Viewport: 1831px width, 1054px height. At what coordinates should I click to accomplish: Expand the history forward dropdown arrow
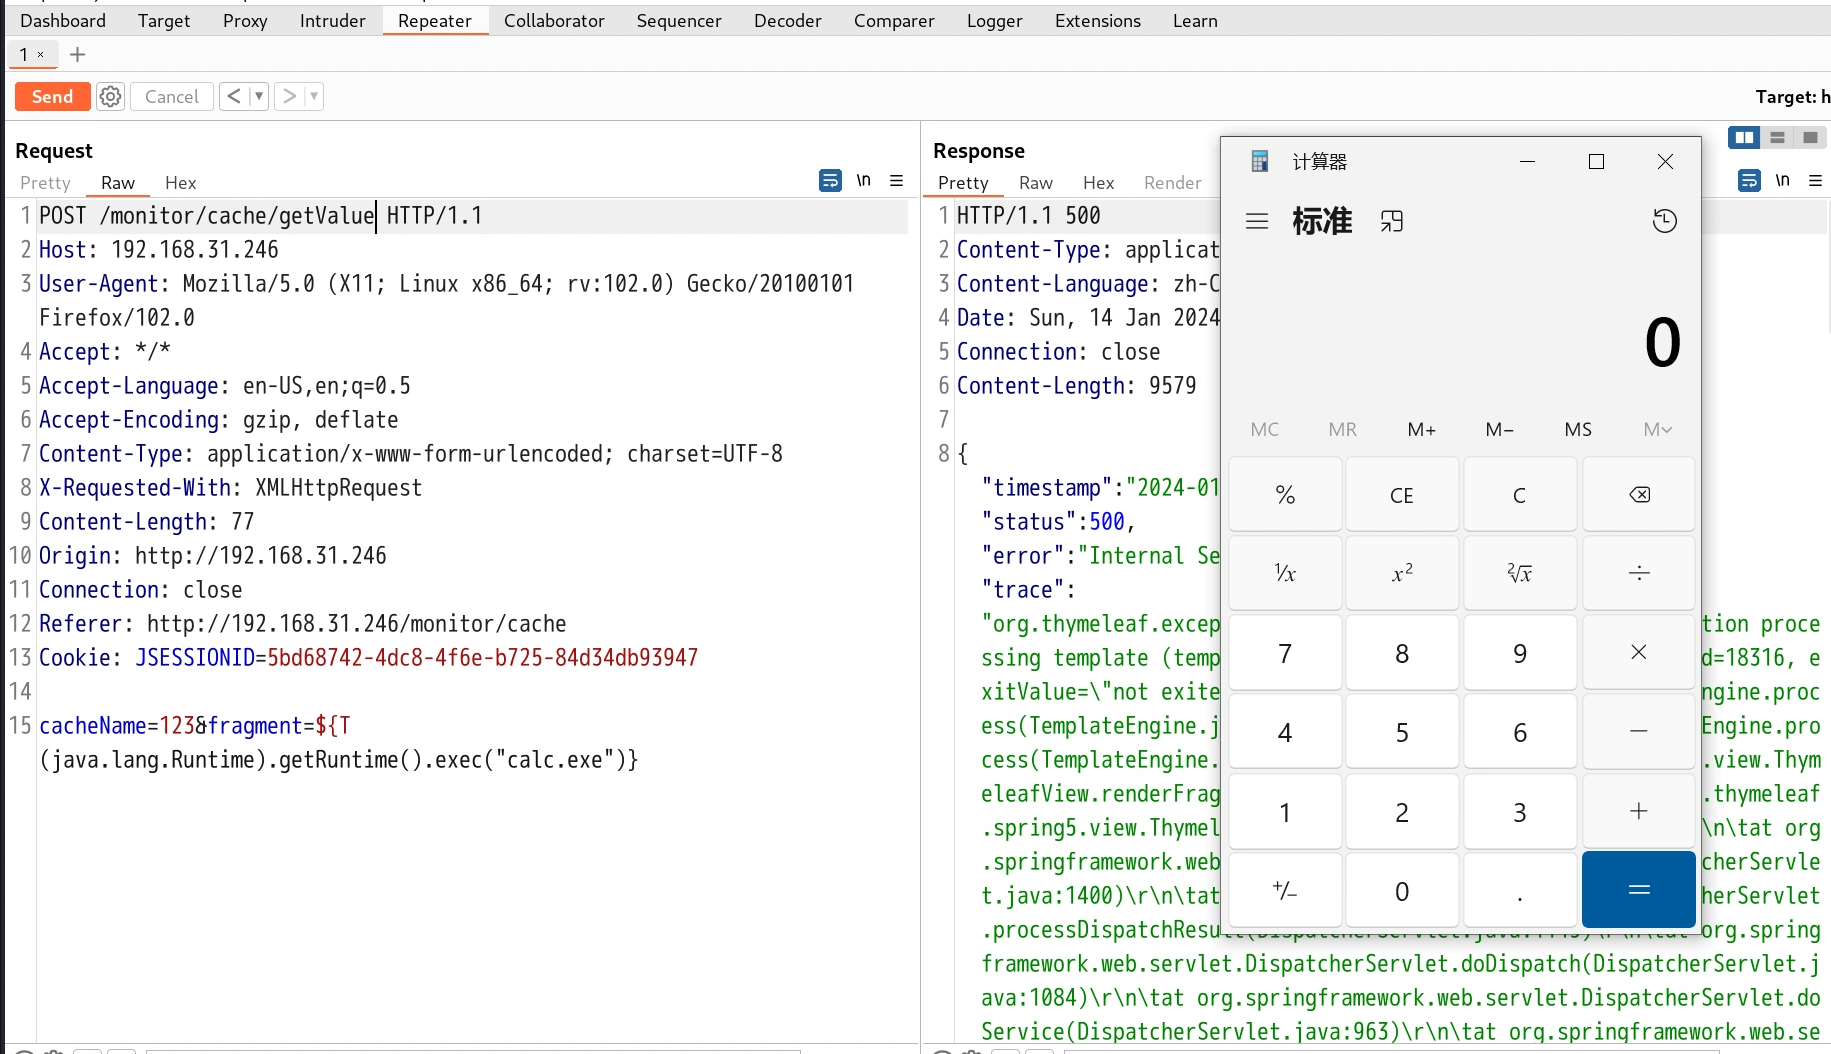(x=314, y=97)
